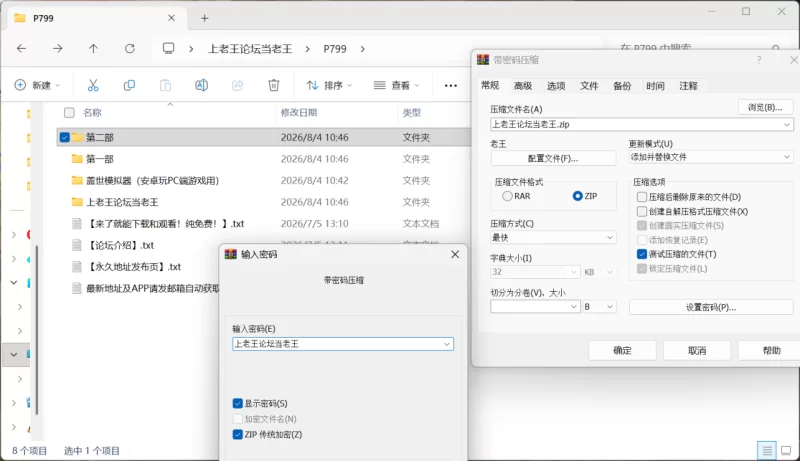Select the 上老王论坛当老王 folder row
Image resolution: width=800 pixels, height=461 pixels.
pos(264,202)
